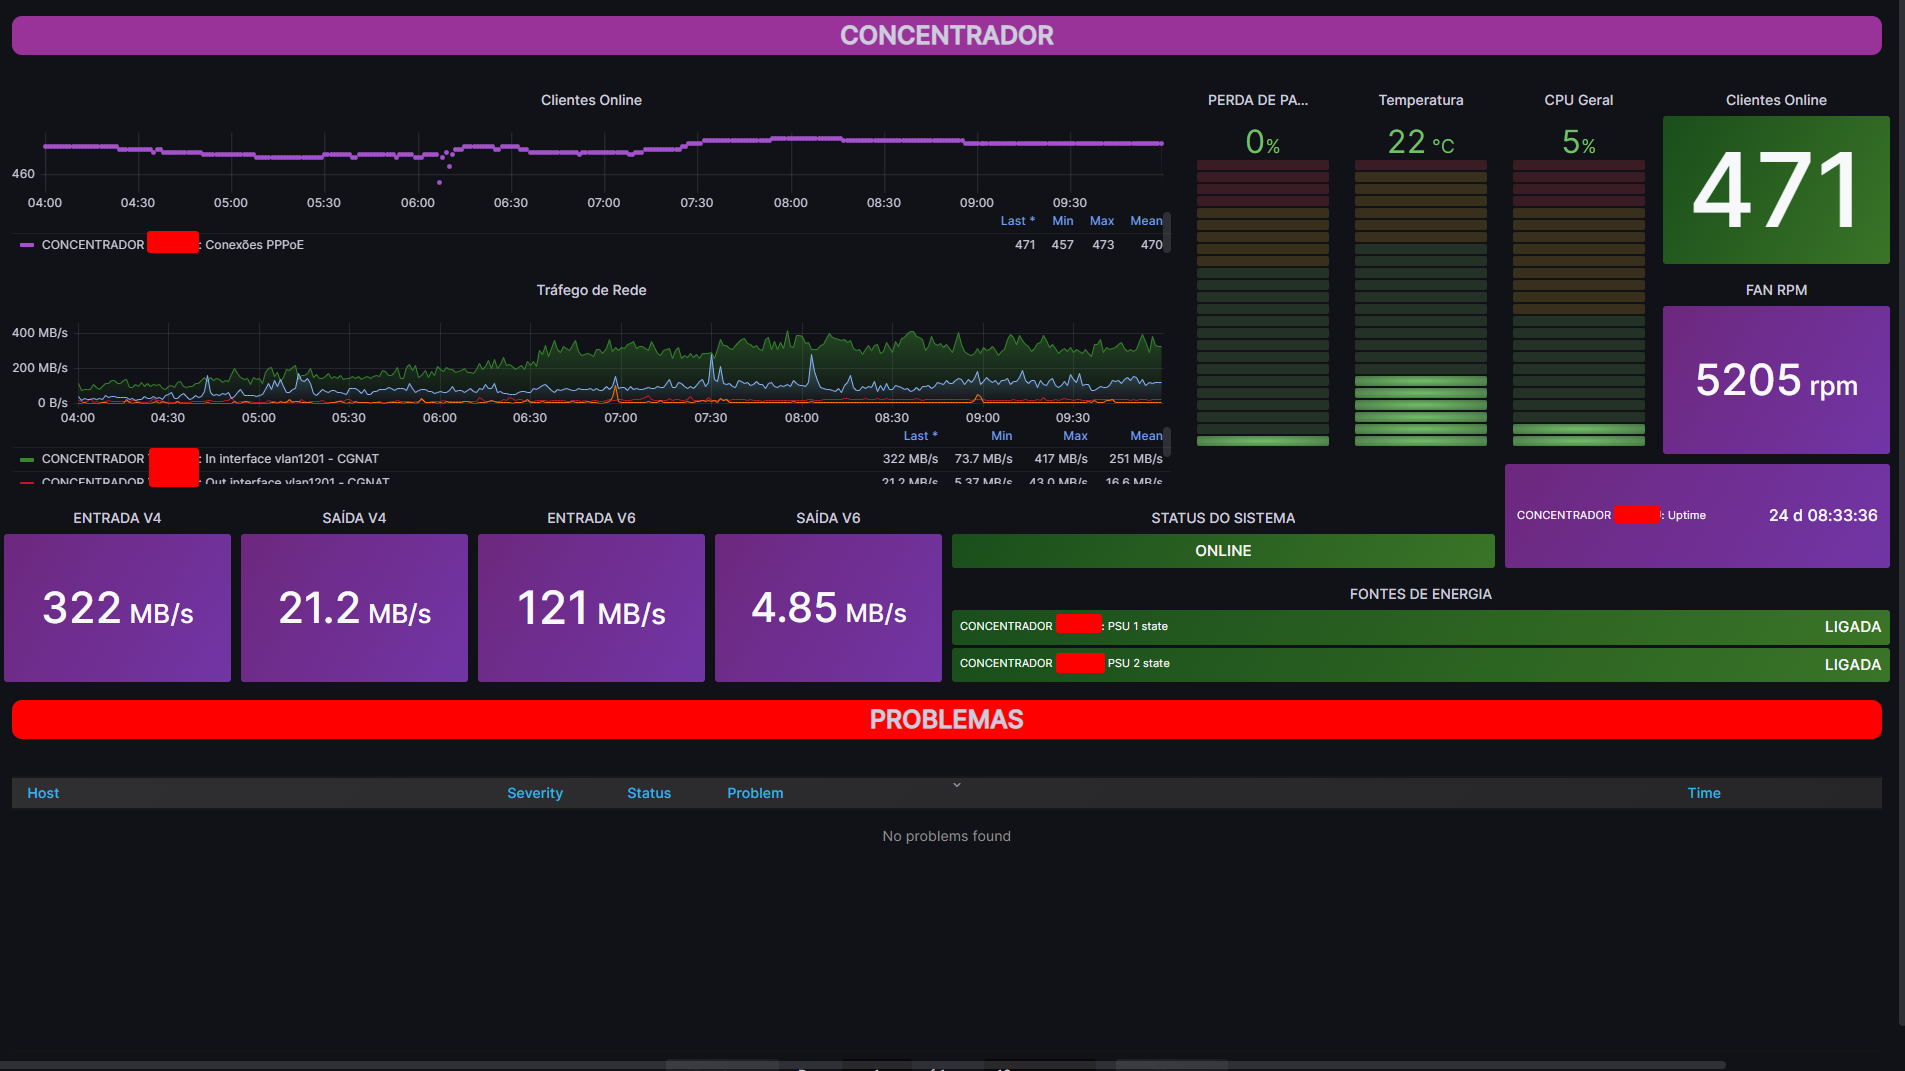Click the CPU Geral bar gauge
Image resolution: width=1905 pixels, height=1071 pixels.
[x=1578, y=300]
